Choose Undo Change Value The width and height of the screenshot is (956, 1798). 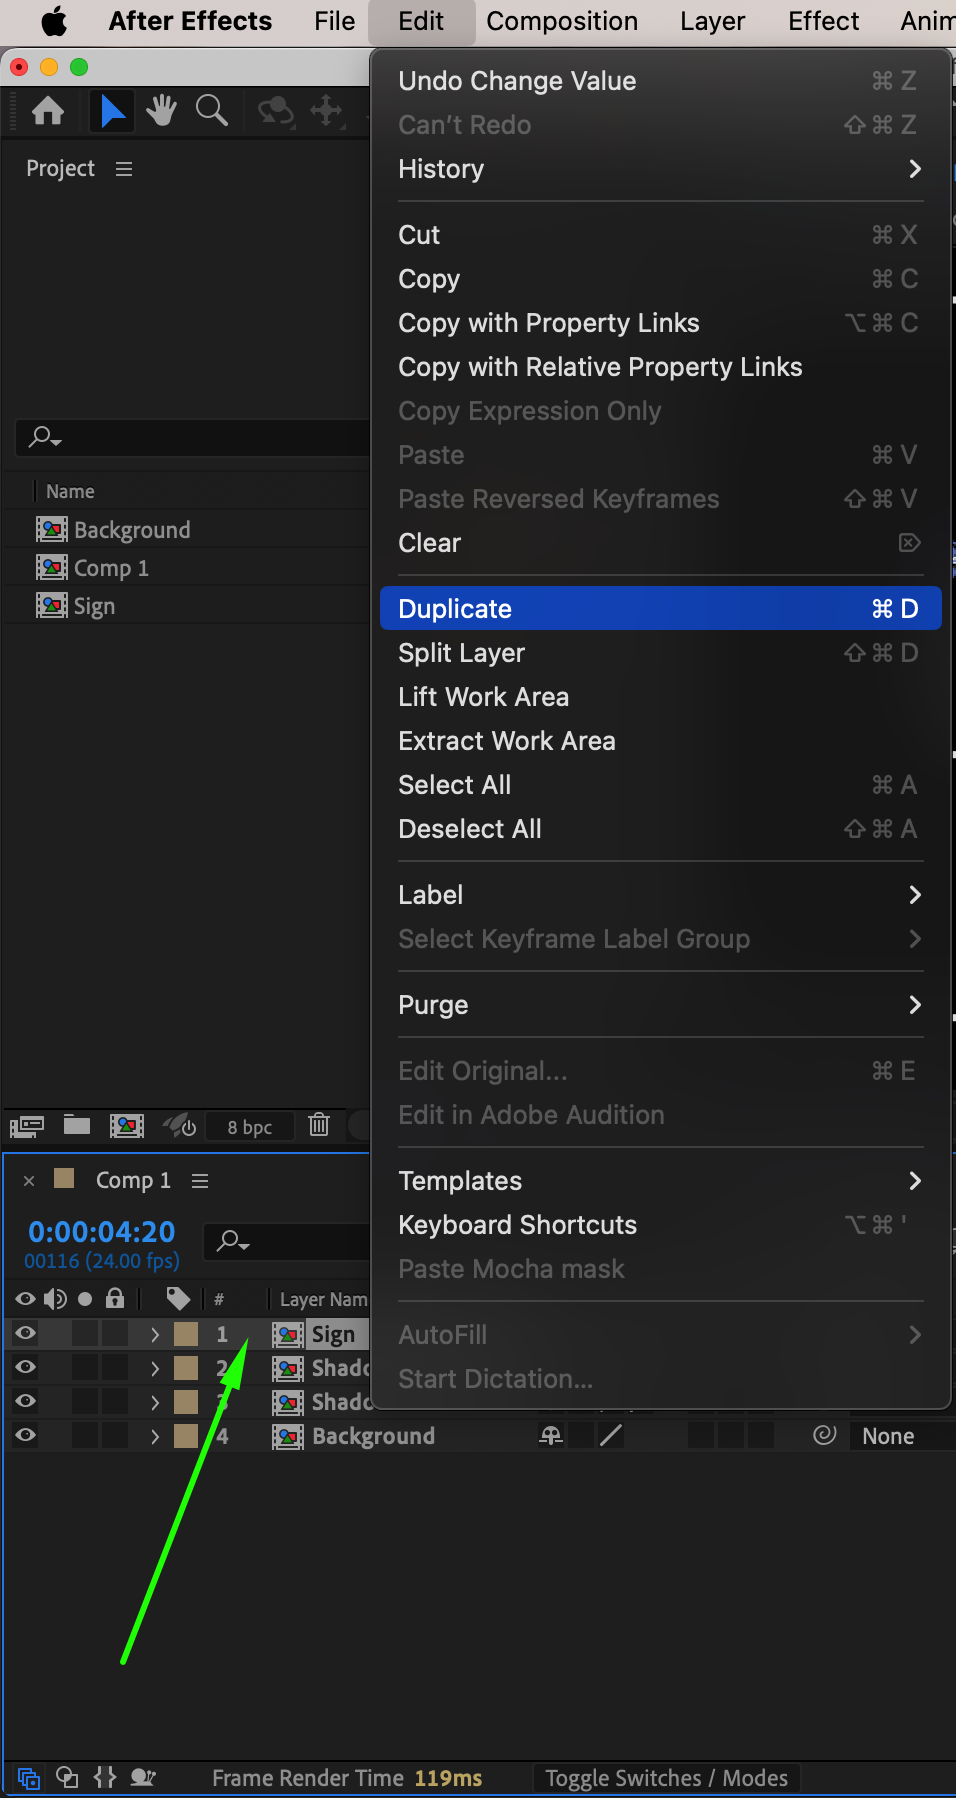(x=660, y=81)
